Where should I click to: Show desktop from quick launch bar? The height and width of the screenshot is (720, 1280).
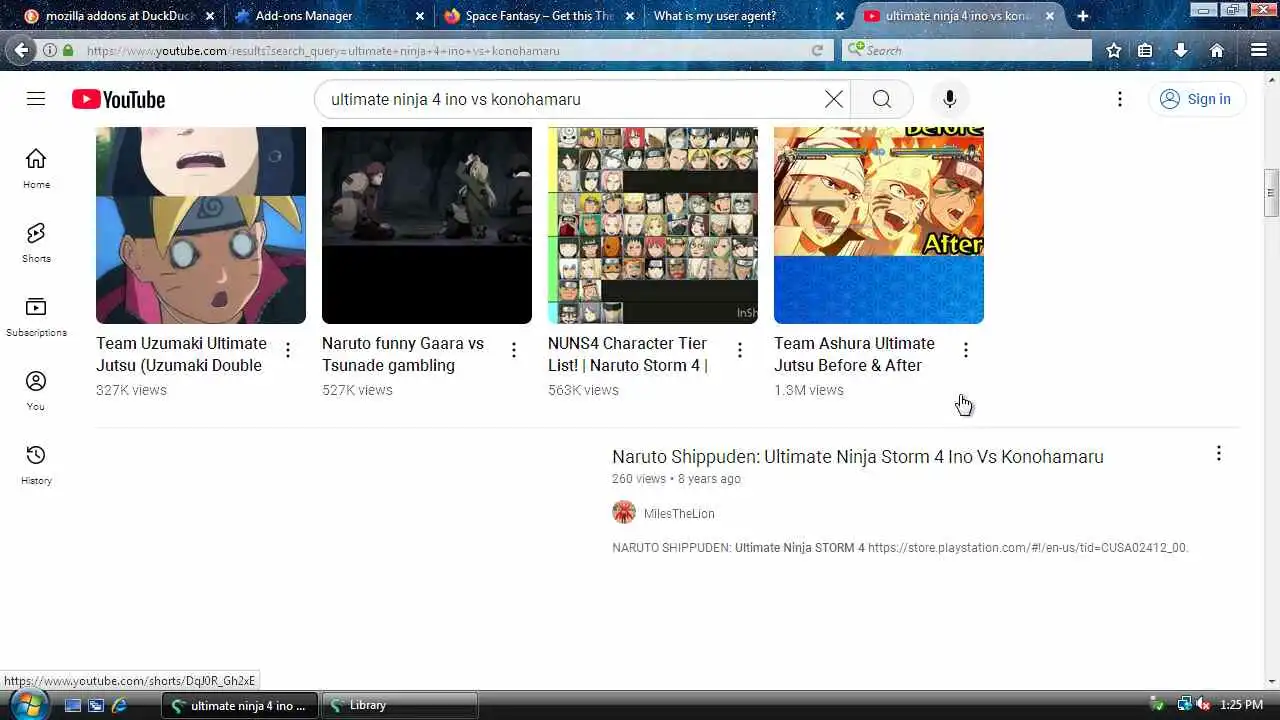(x=72, y=705)
